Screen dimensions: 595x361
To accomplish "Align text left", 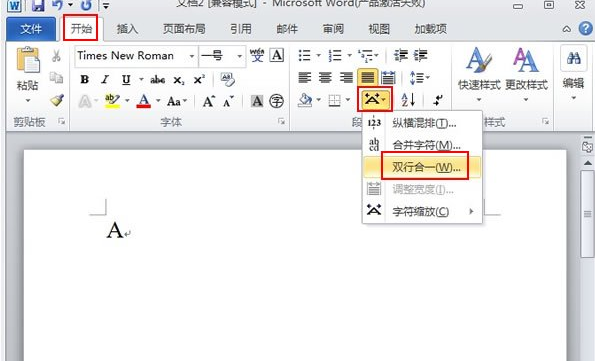I will tap(305, 78).
